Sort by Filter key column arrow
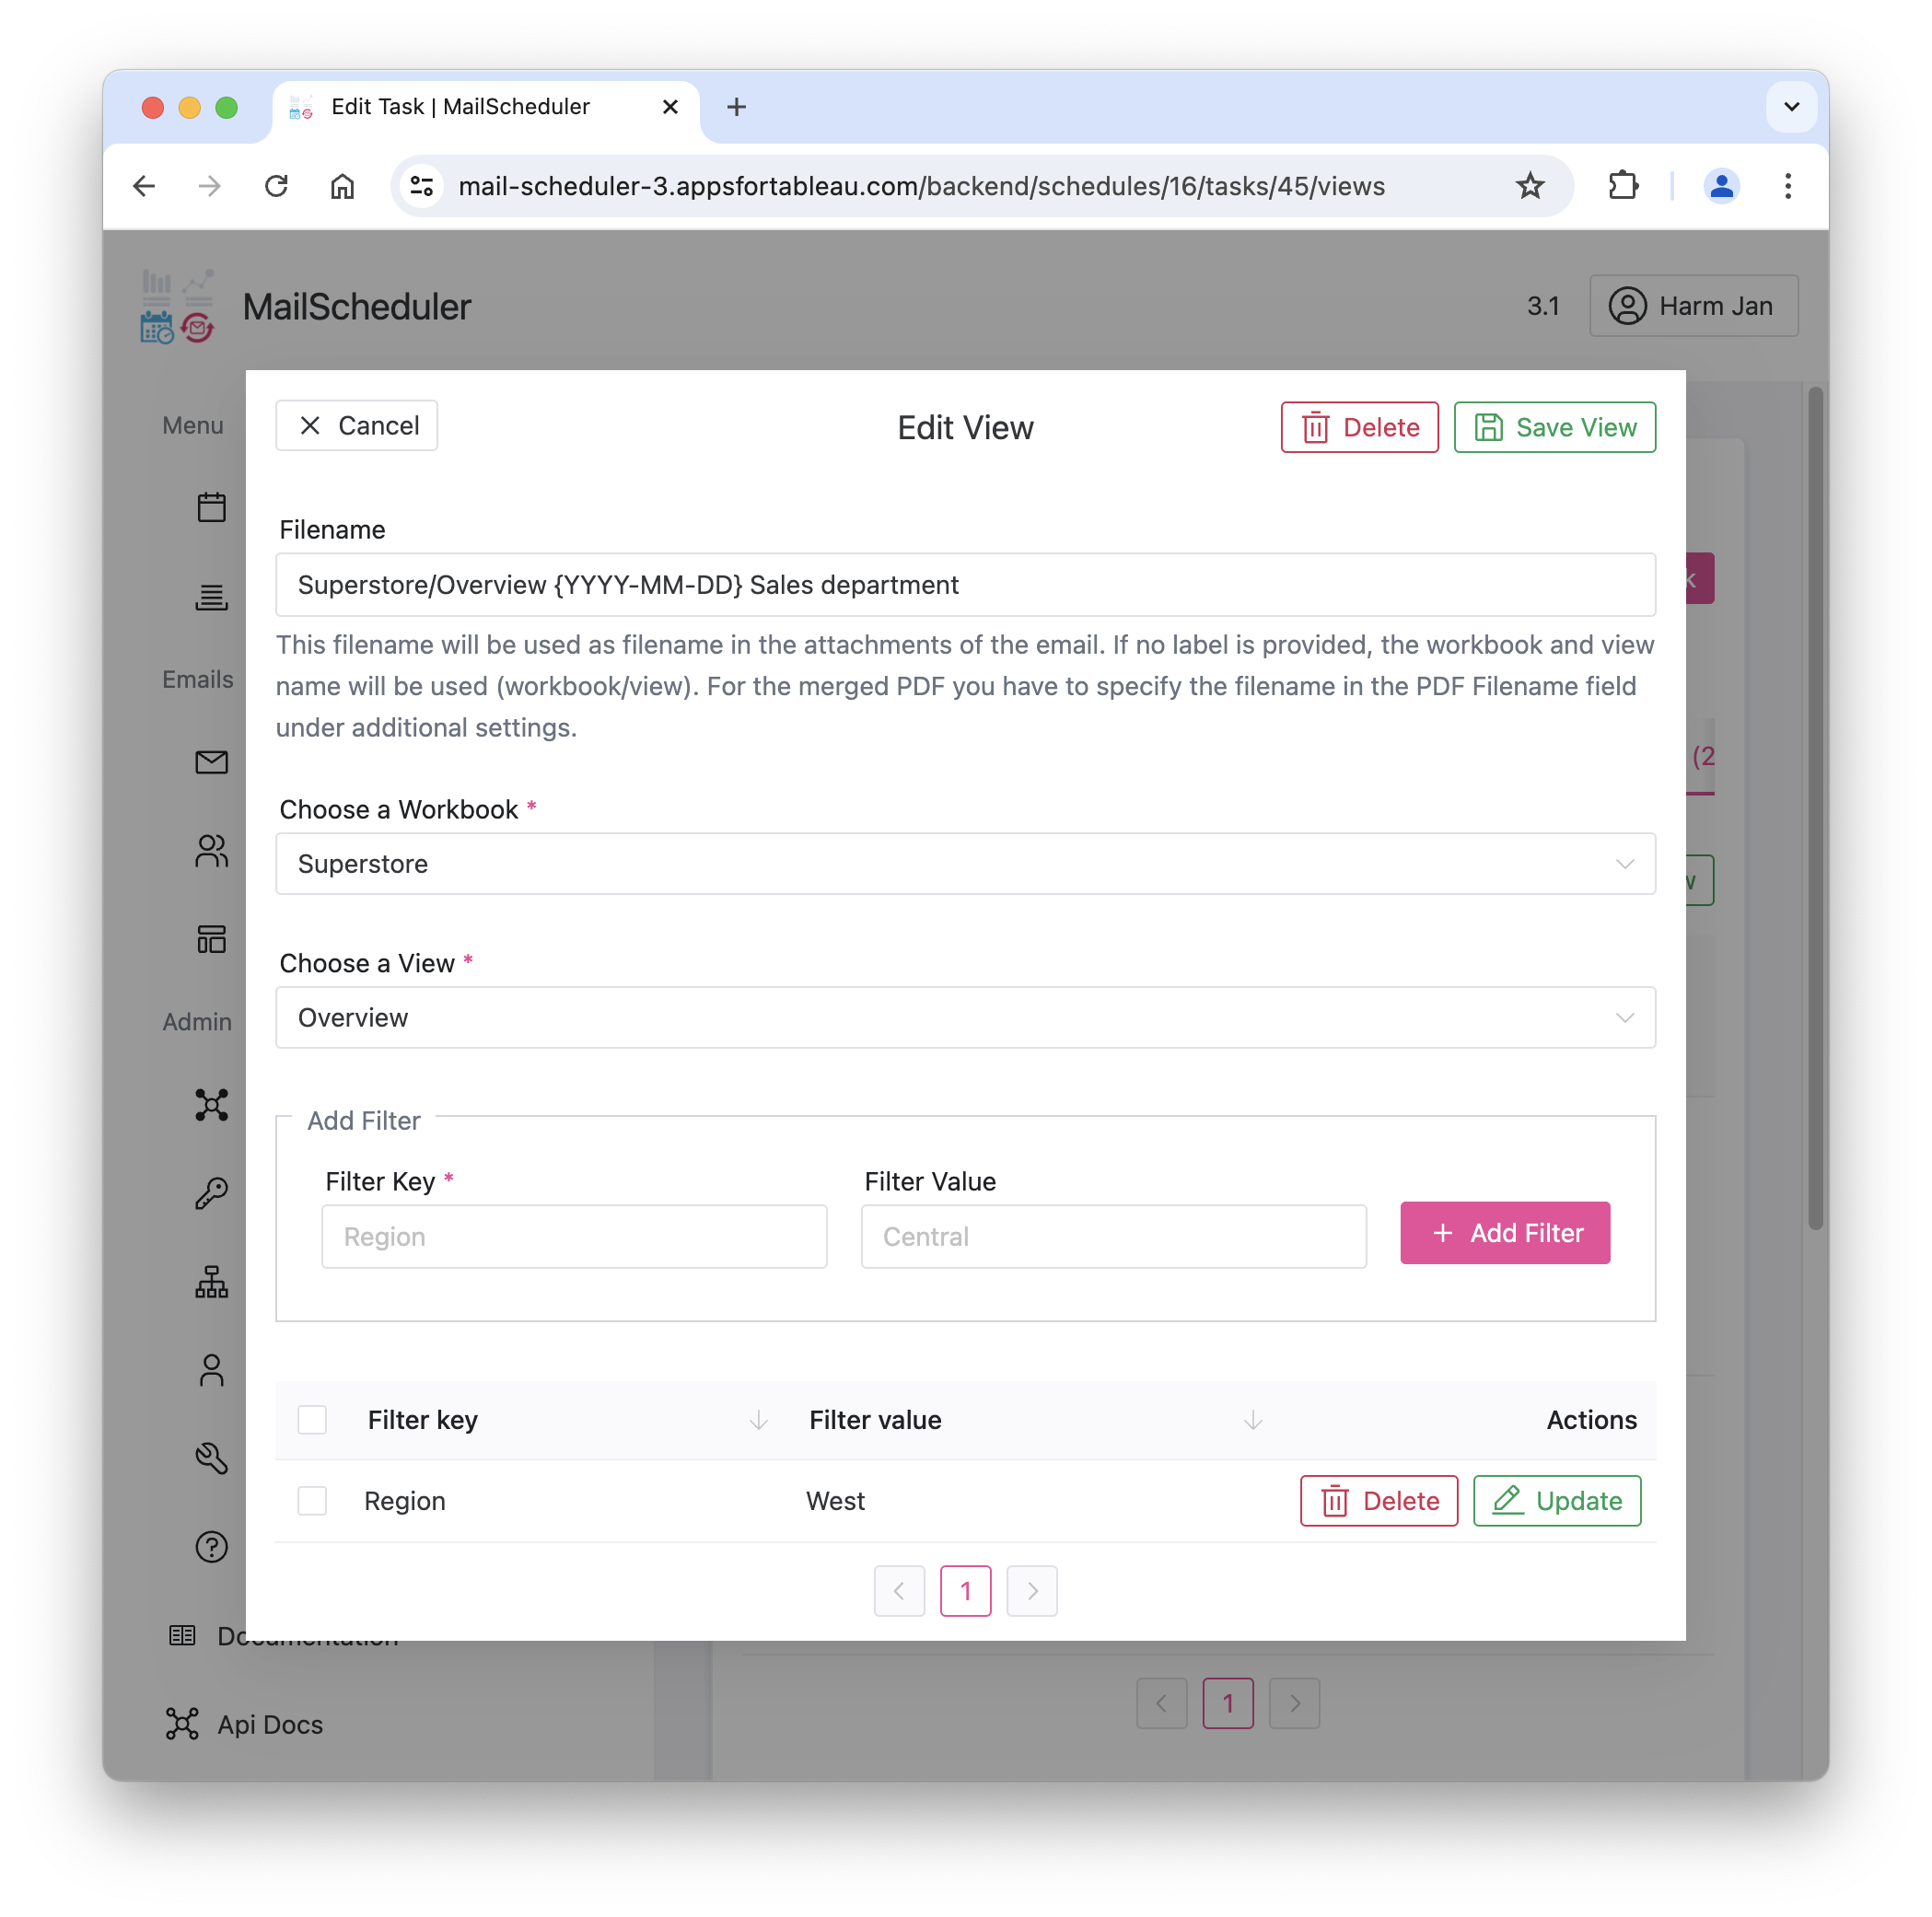The width and height of the screenshot is (1932, 1917). click(759, 1420)
